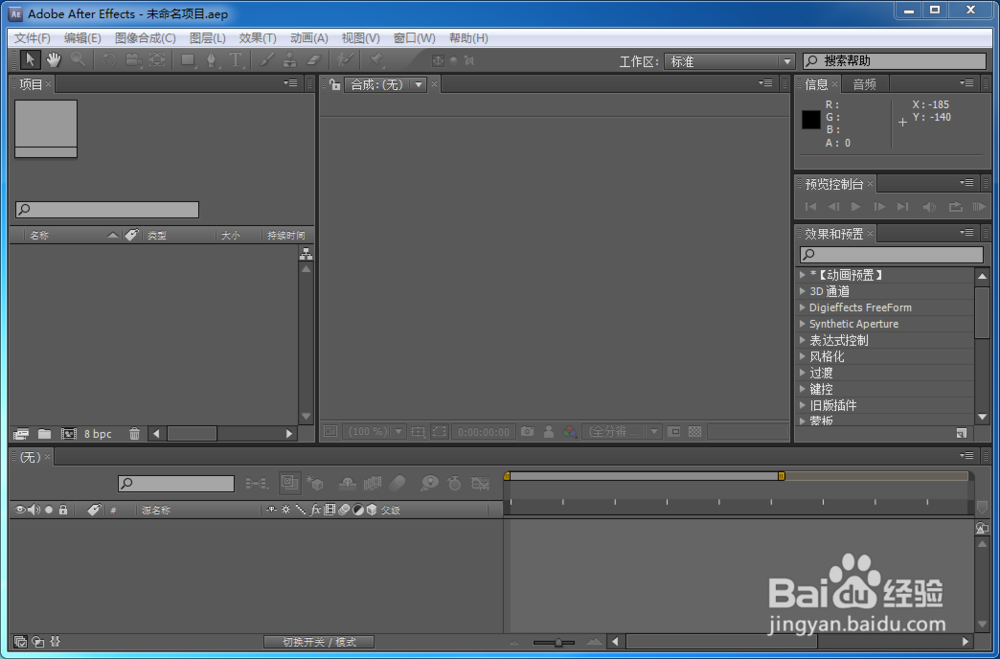
Task: Toggle the composition viewer lock
Action: 334,84
